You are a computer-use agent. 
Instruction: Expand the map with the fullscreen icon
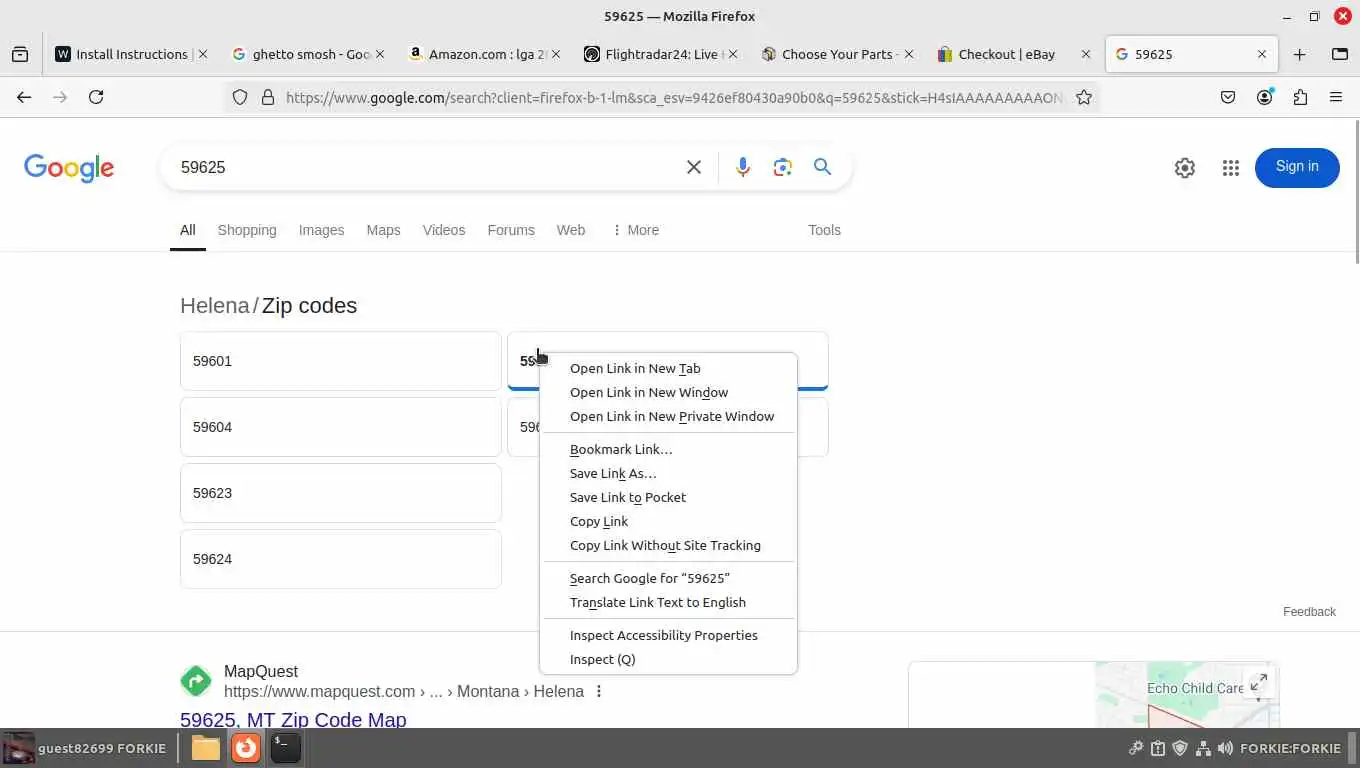pos(1259,682)
